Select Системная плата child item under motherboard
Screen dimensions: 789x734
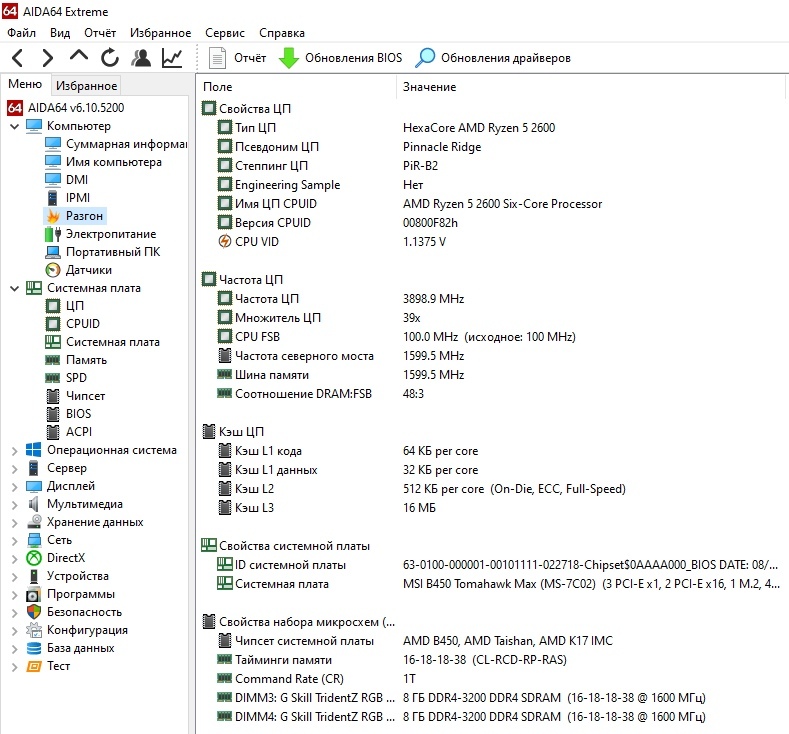(103, 342)
